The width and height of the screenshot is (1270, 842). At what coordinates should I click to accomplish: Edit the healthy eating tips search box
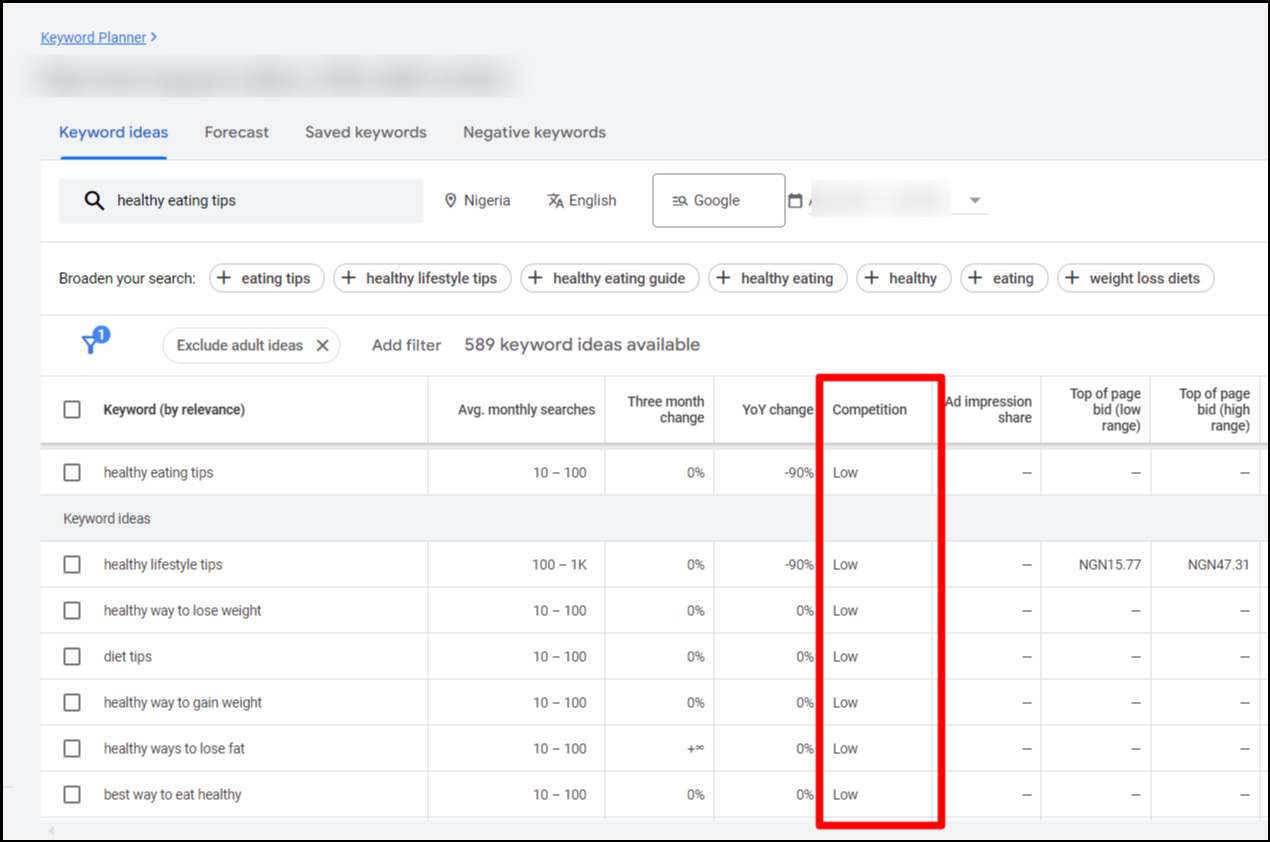pos(241,200)
